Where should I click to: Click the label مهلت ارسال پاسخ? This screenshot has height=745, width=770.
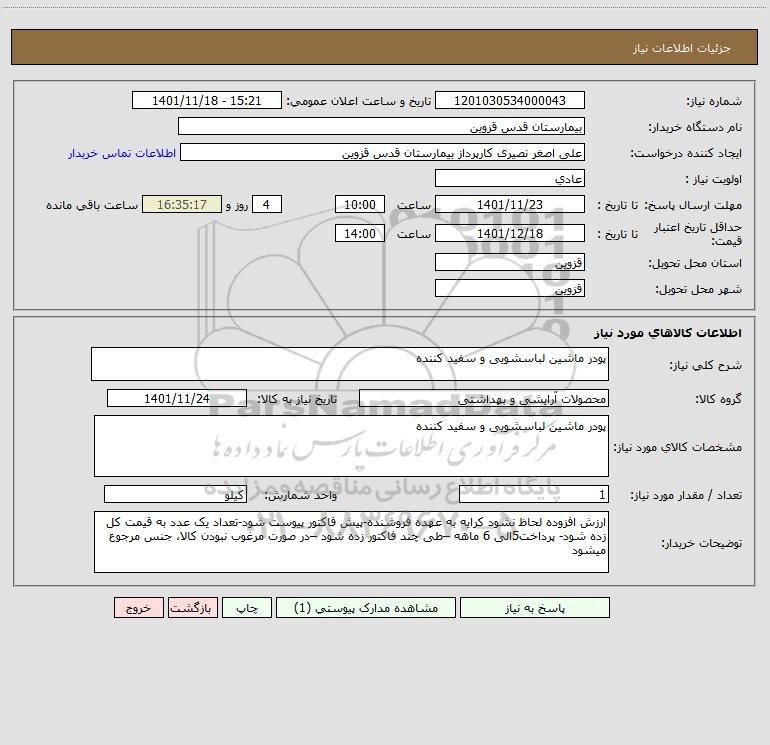693,205
